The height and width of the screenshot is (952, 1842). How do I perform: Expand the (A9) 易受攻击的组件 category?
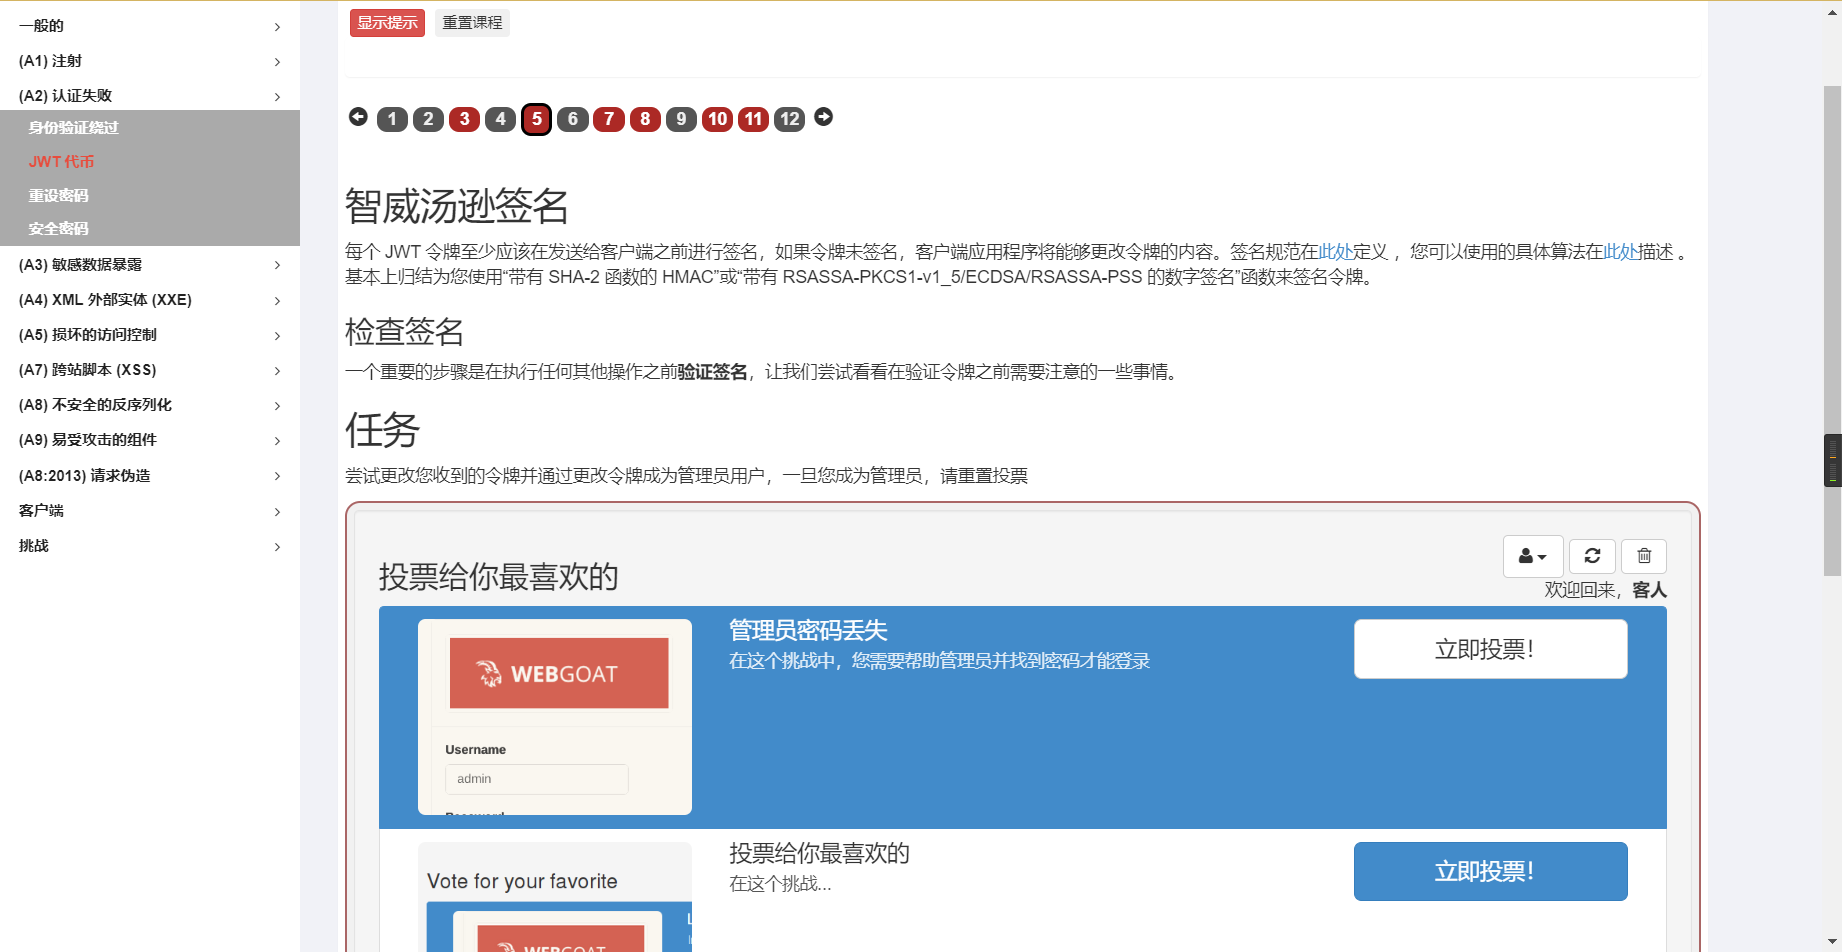150,440
